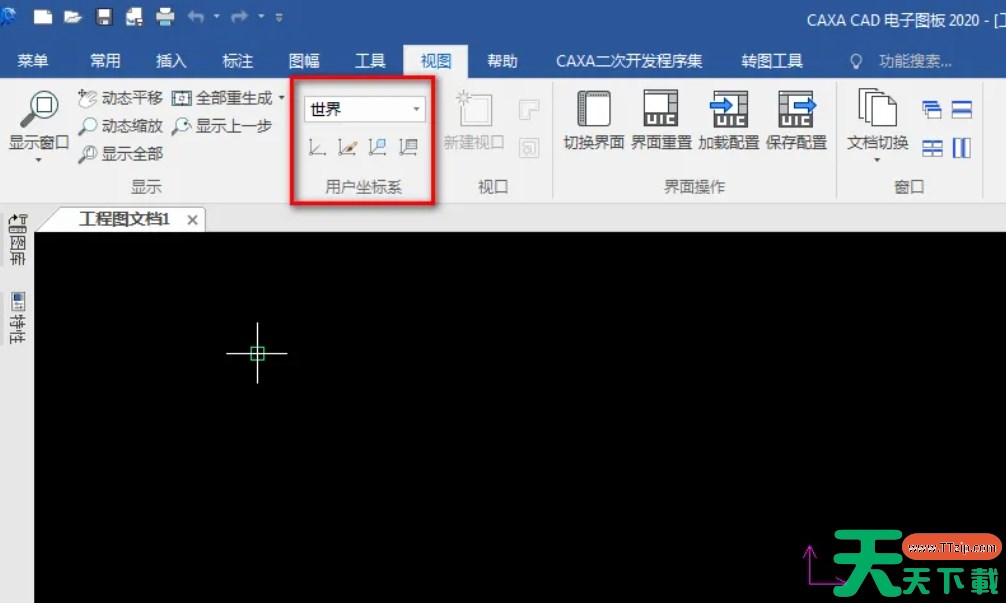Save the document with the floppy icon
Screen dimensions: 1006x603
(x=104, y=17)
